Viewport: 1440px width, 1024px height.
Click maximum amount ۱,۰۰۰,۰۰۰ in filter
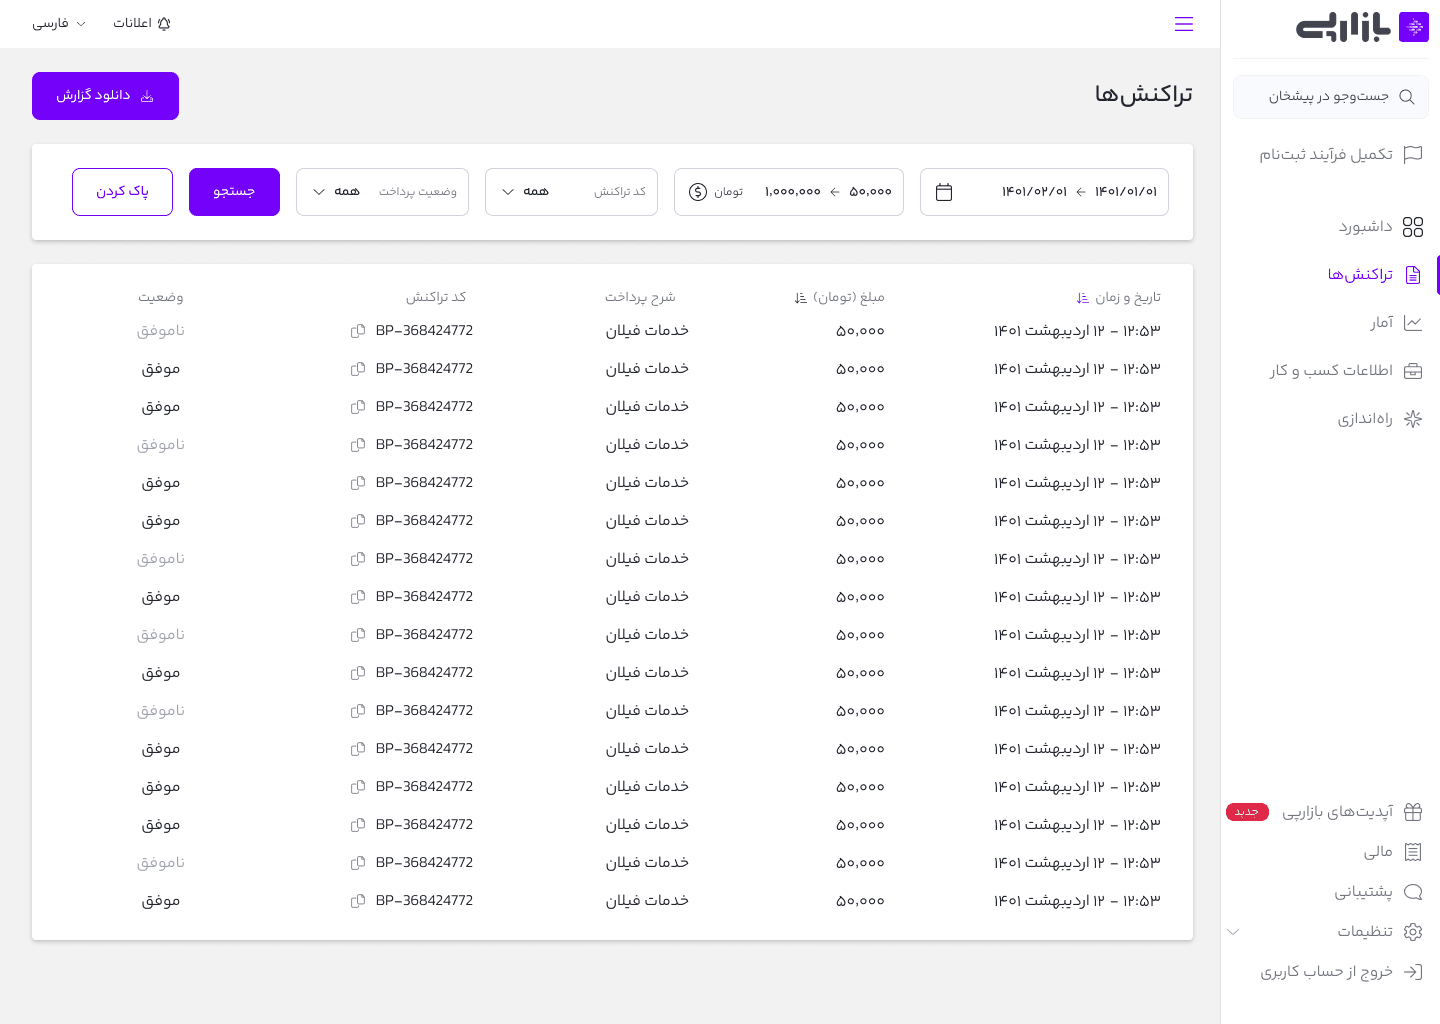click(792, 192)
